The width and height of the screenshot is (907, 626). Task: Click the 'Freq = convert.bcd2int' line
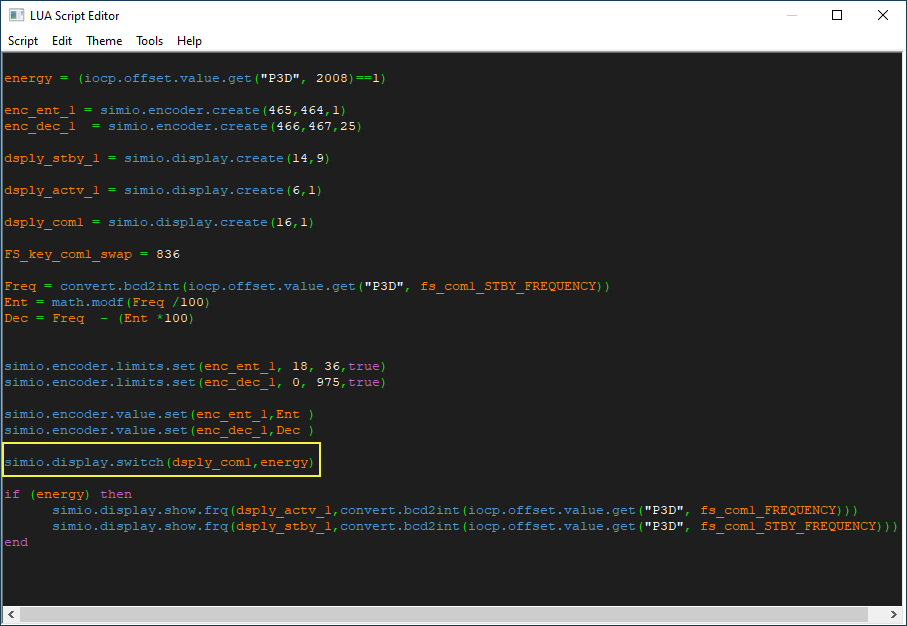click(307, 286)
